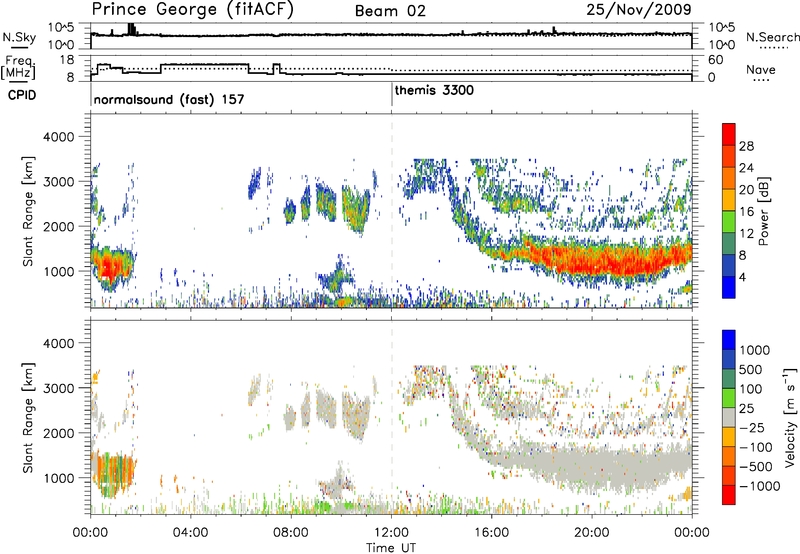Screen dimensions: 800x554
Task: Click the 2000 km tick label in the velocity panel
Action: [59, 433]
